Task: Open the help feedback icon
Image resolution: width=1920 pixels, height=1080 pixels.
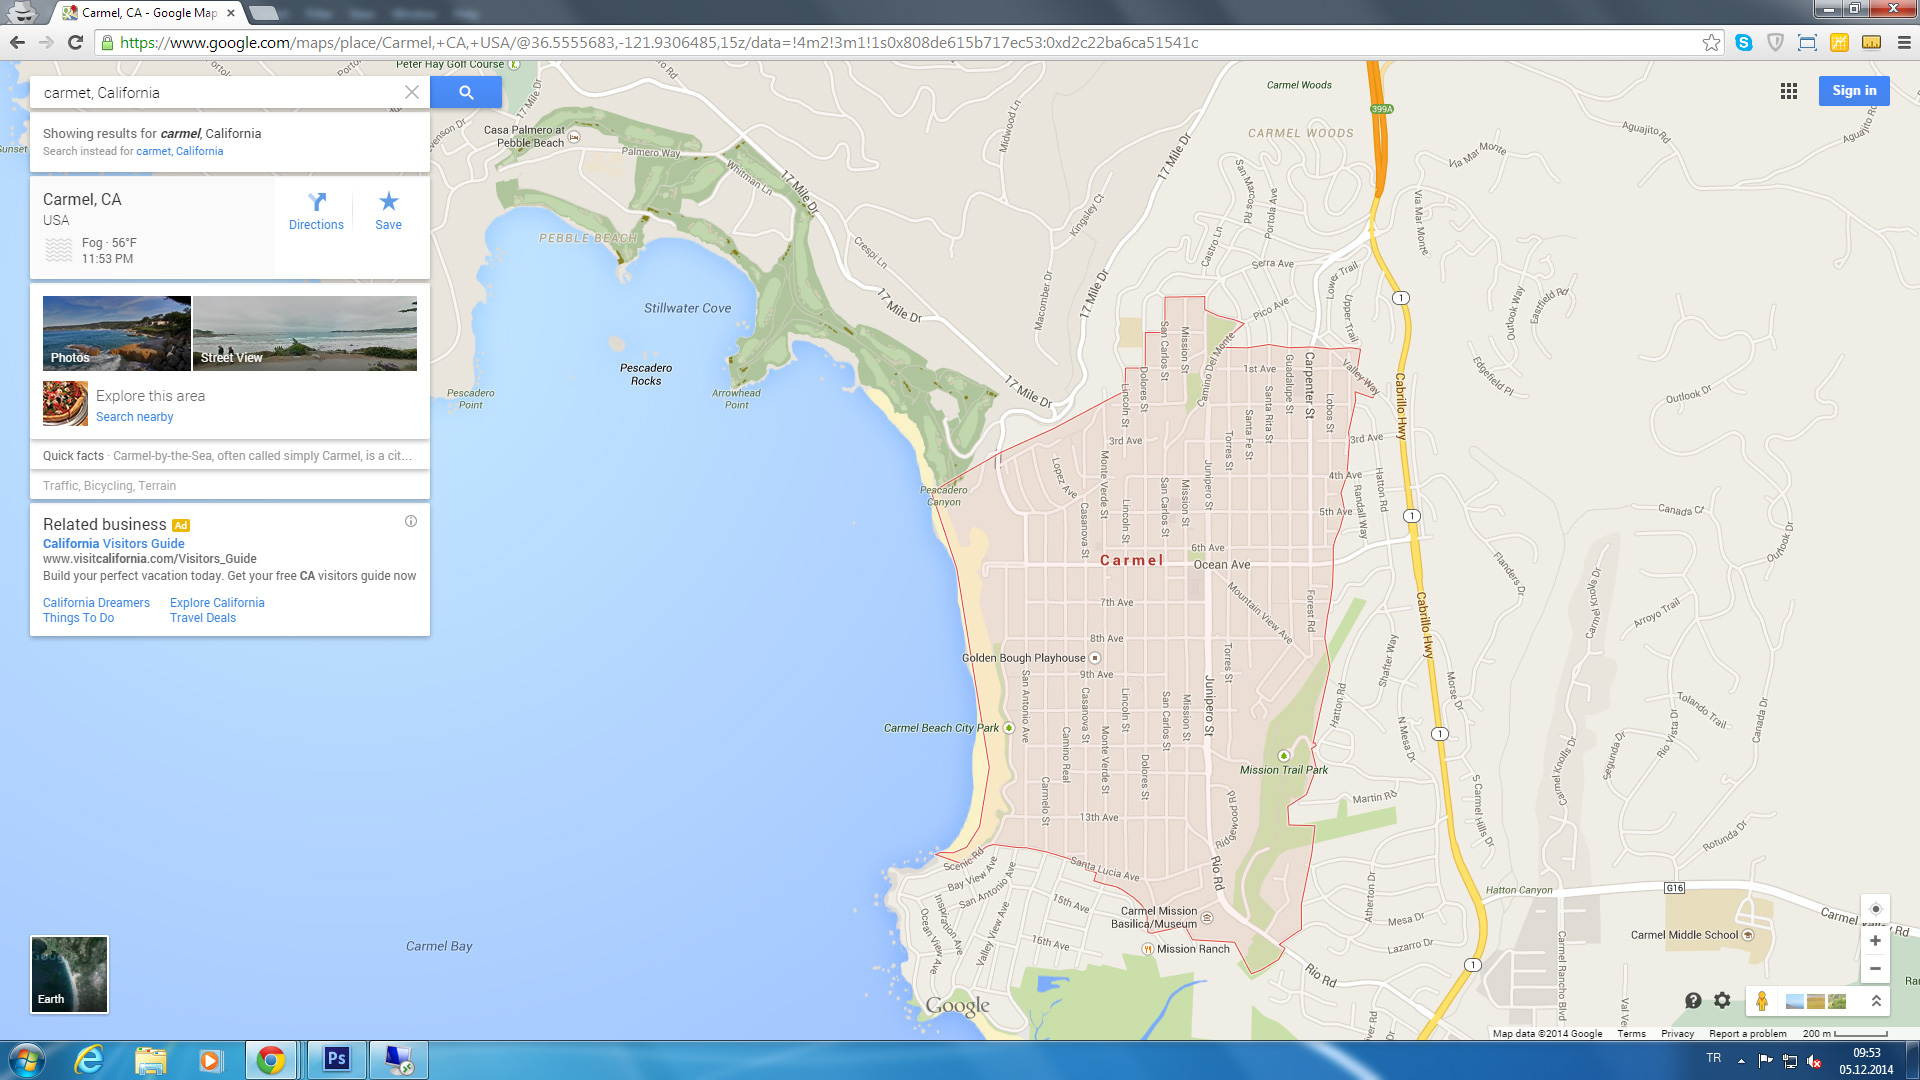Action: [x=1692, y=1001]
